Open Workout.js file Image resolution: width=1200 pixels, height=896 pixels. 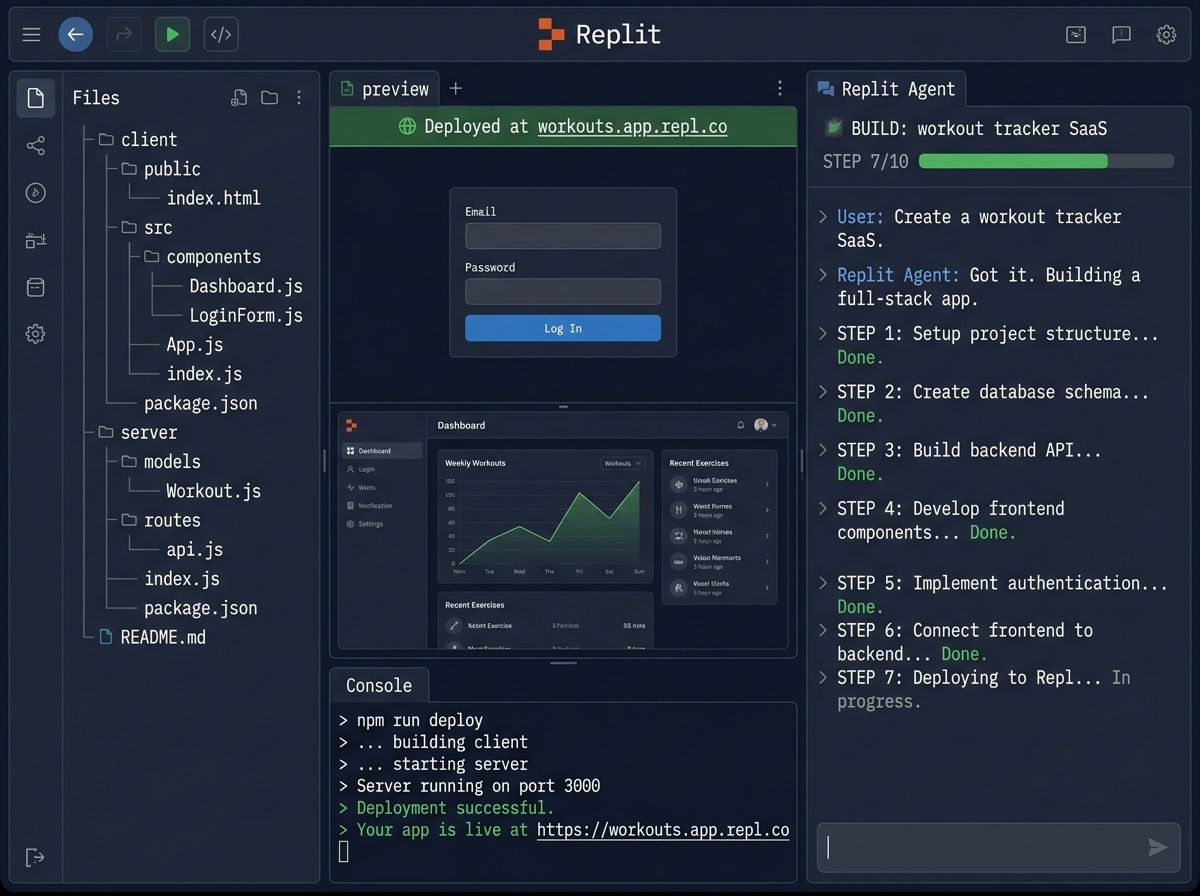(x=213, y=491)
